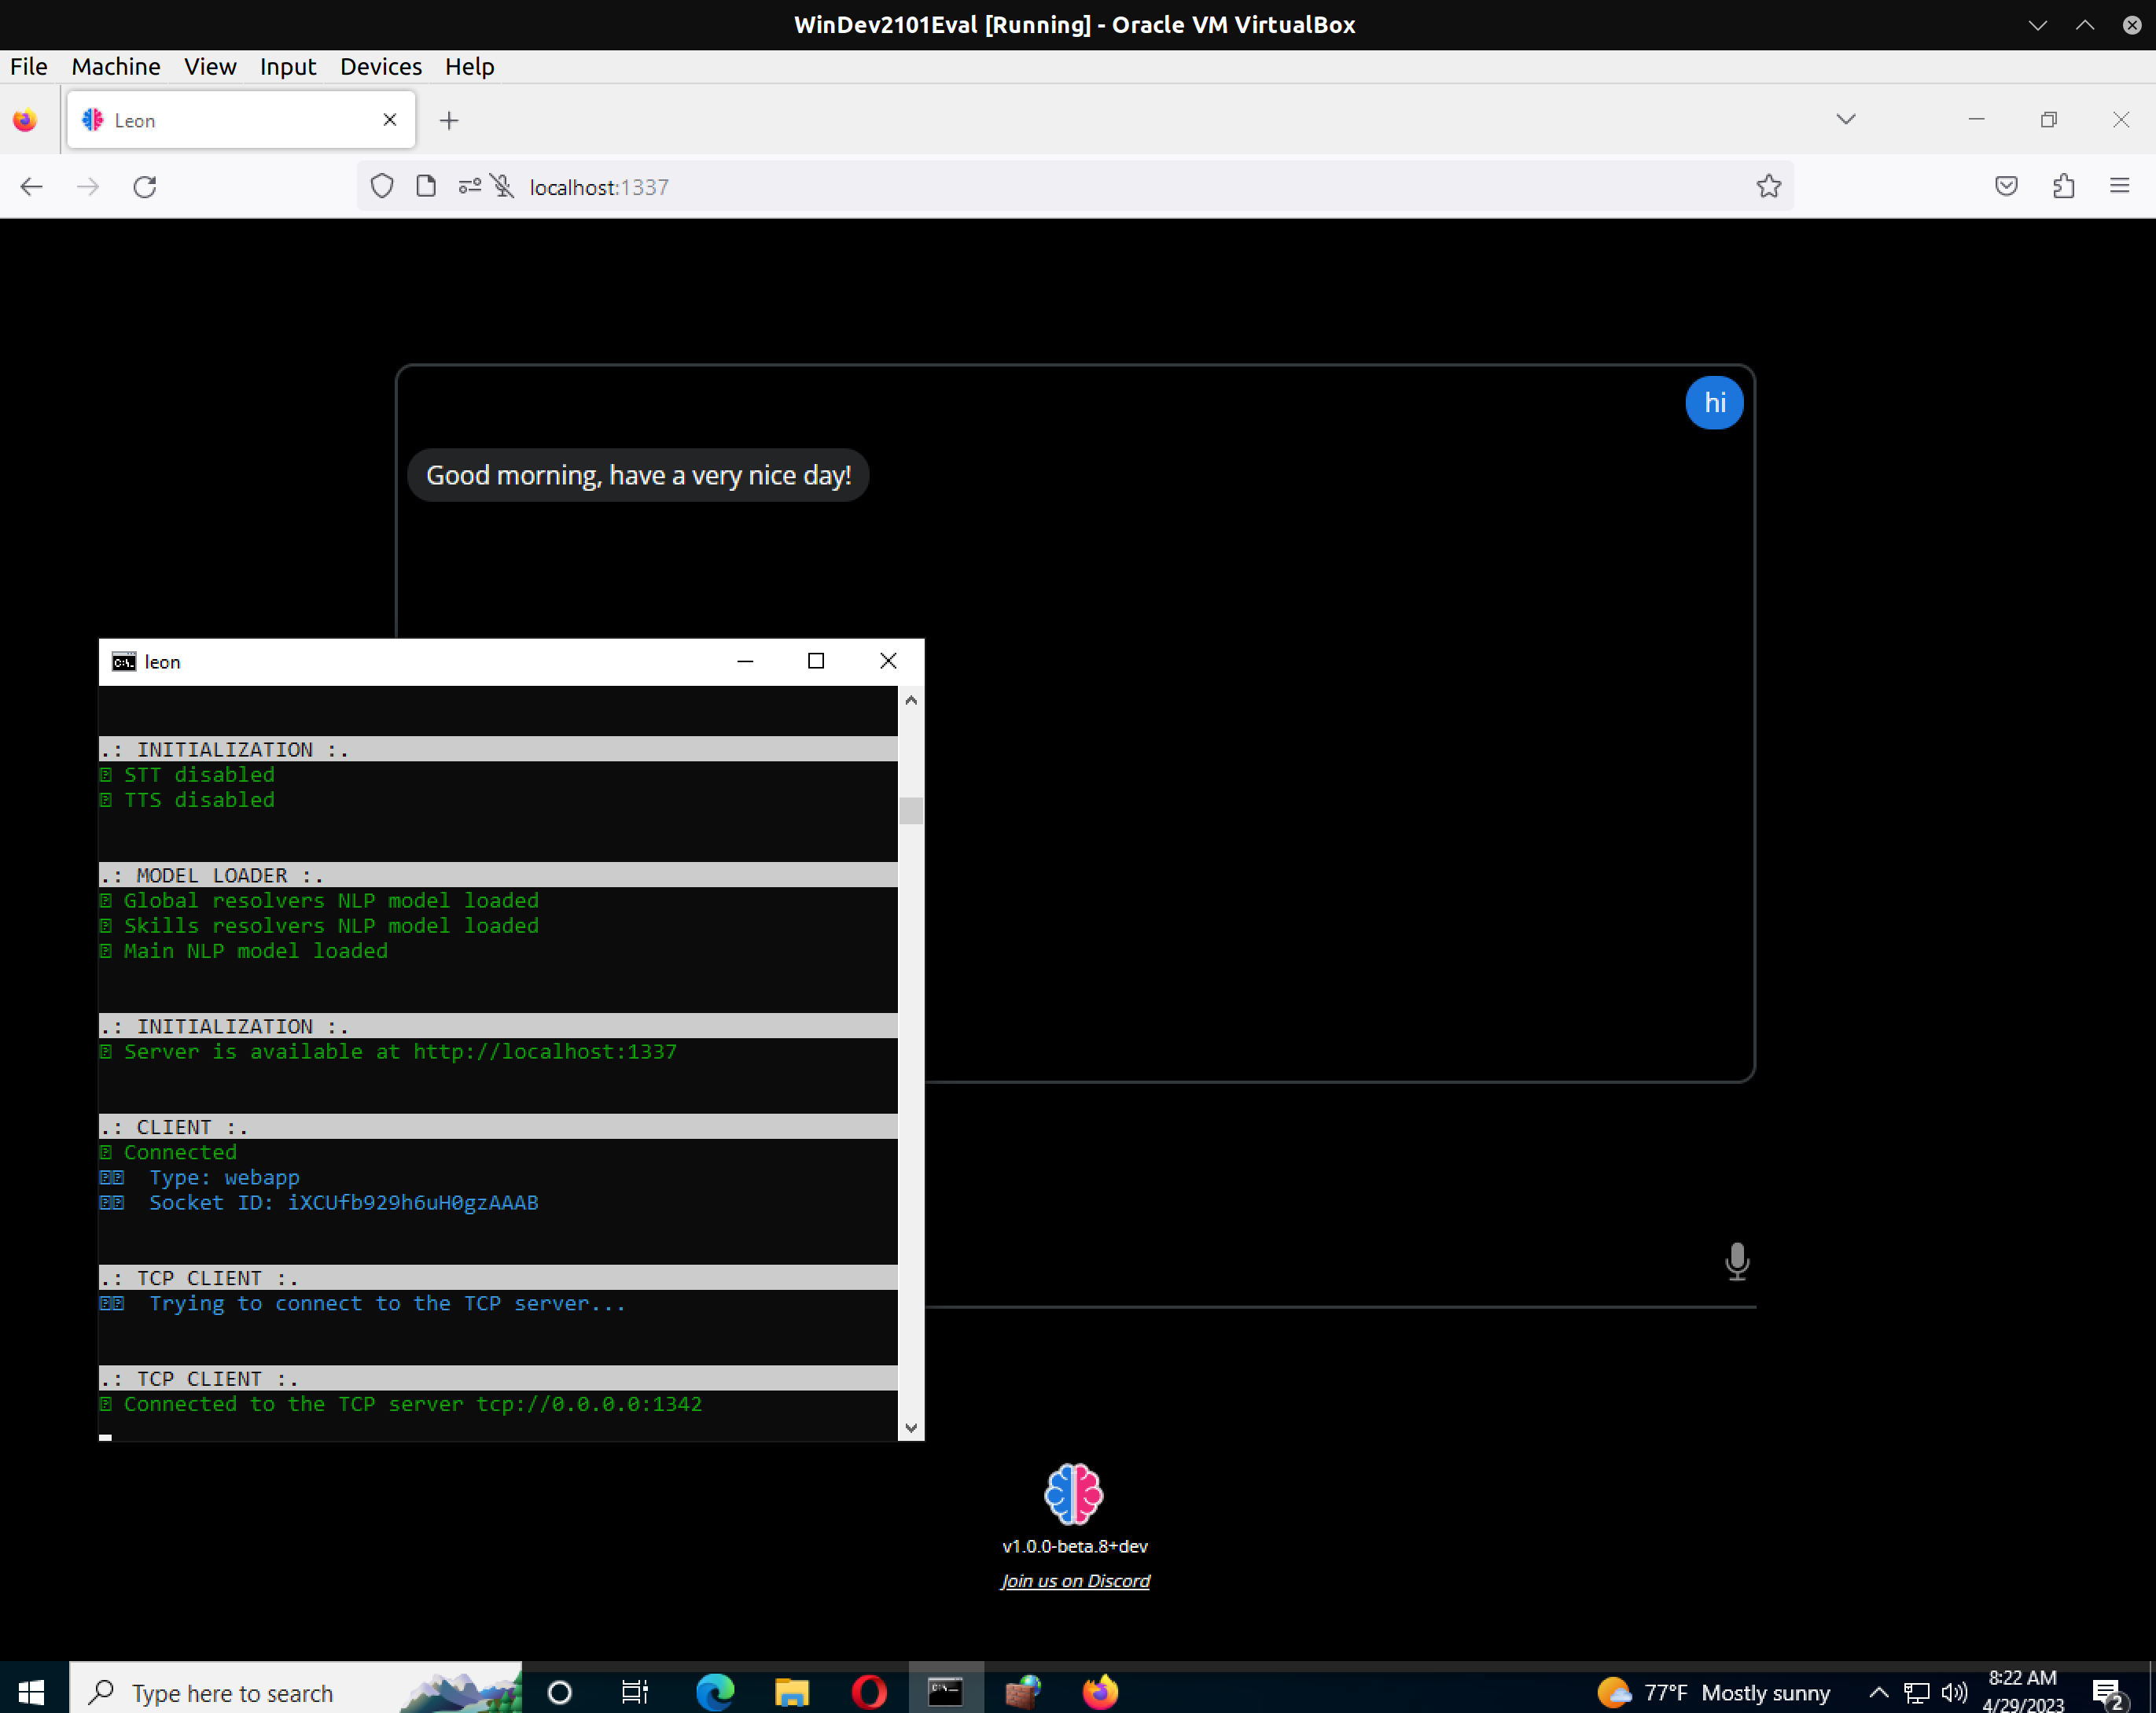Image resolution: width=2156 pixels, height=1713 pixels.
Task: Open the Machine menu
Action: (x=115, y=67)
